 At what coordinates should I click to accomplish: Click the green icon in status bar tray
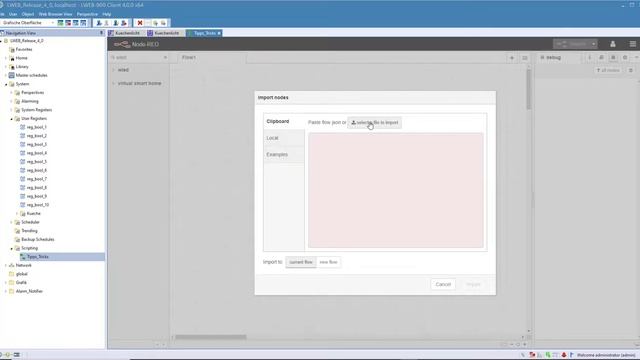548,355
